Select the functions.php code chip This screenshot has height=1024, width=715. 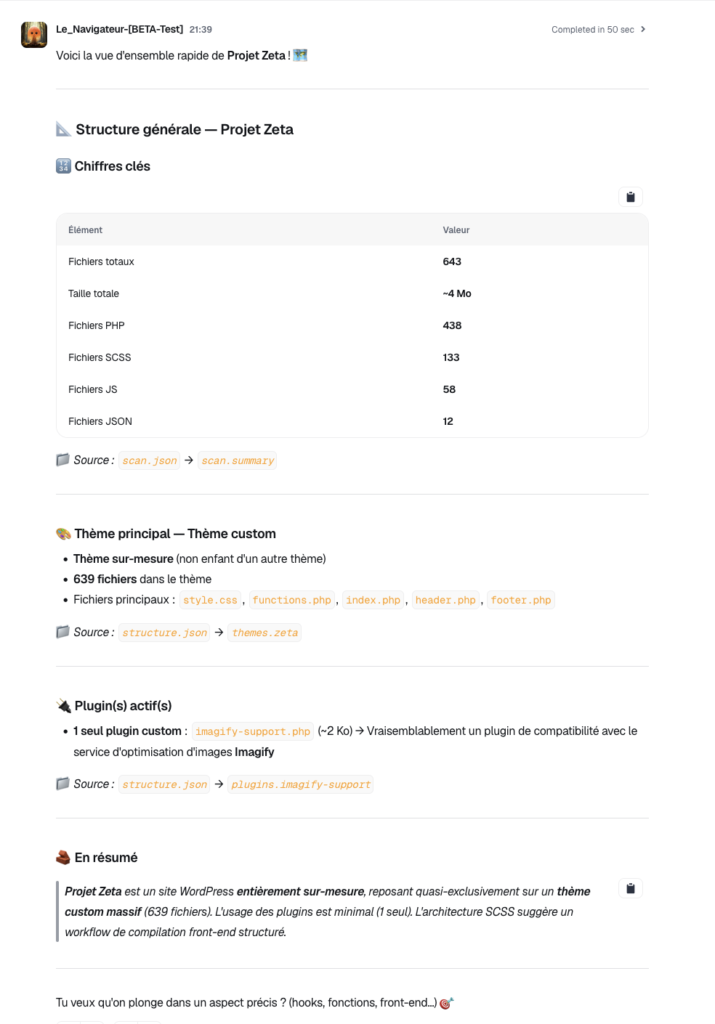coord(292,601)
